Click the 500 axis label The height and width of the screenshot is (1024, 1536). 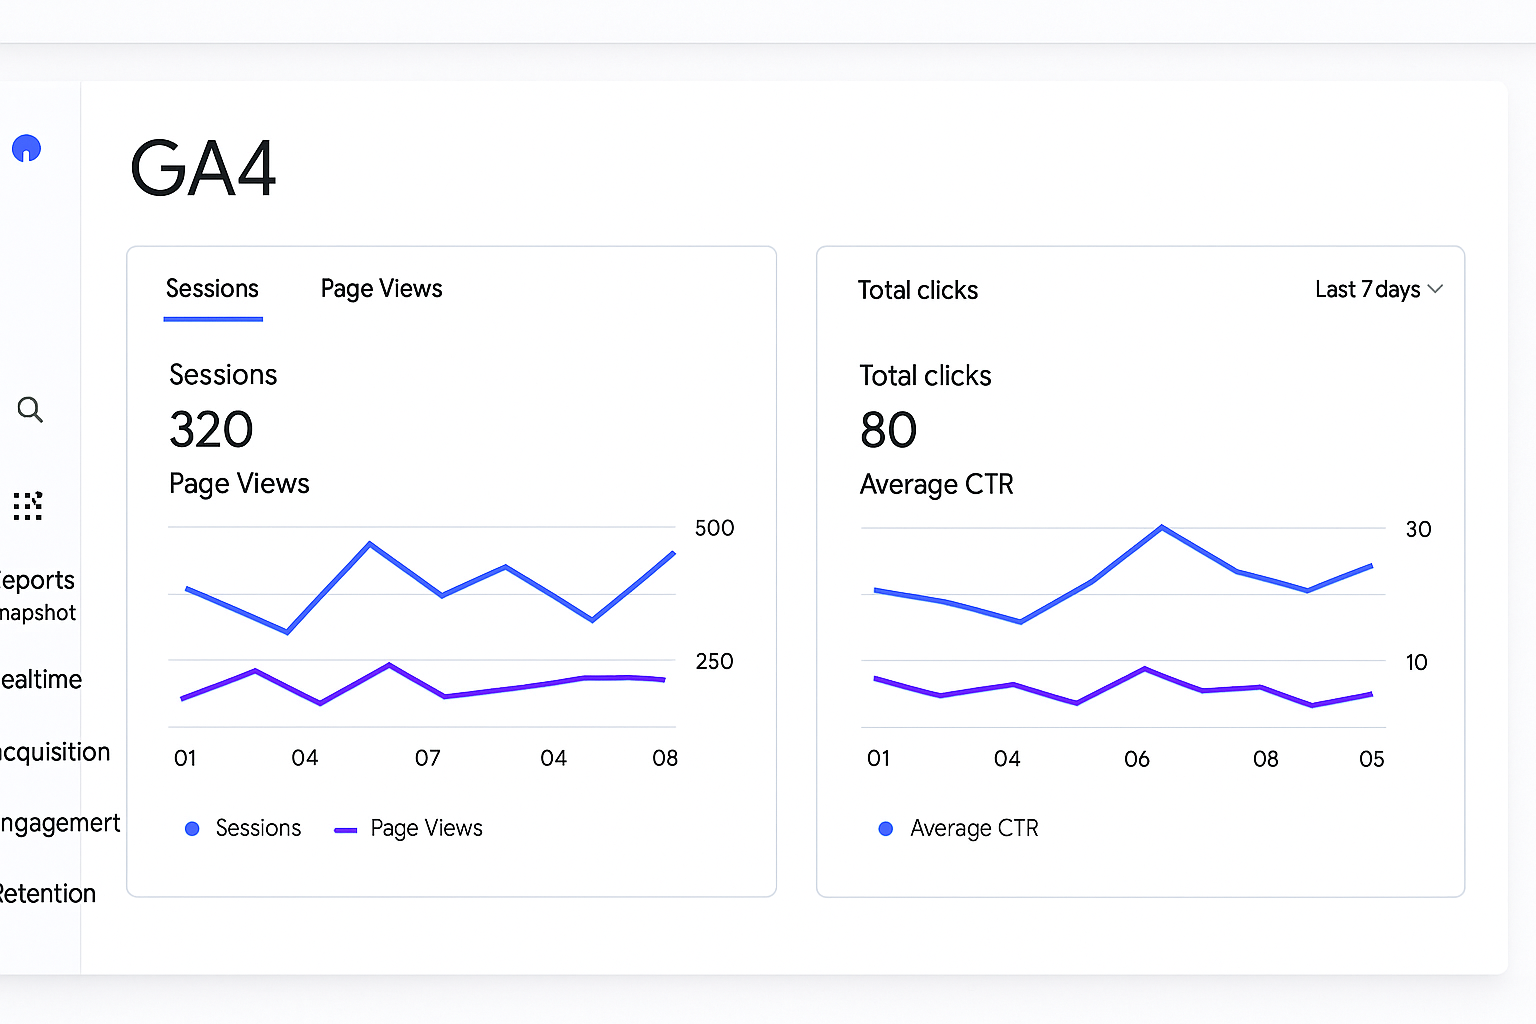tap(714, 528)
